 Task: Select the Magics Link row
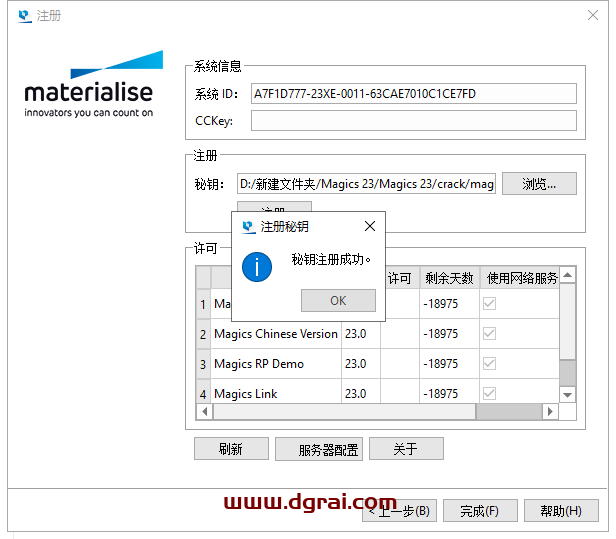click(x=377, y=392)
